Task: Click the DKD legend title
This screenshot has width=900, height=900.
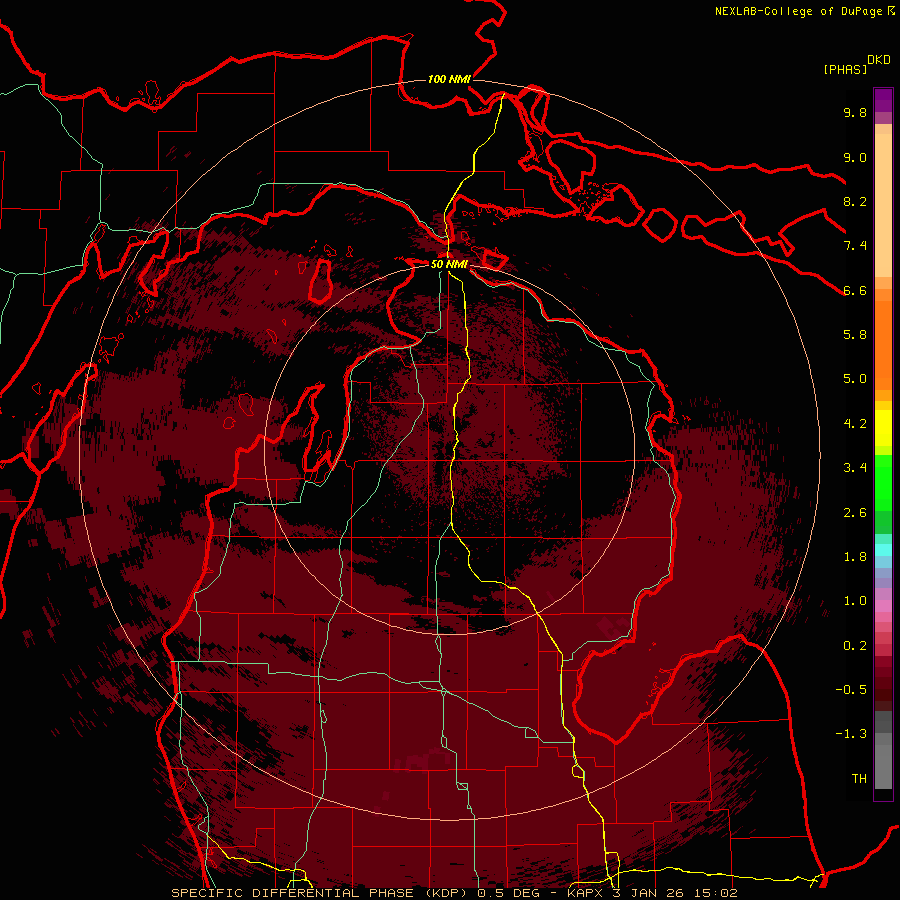Action: pos(879,60)
